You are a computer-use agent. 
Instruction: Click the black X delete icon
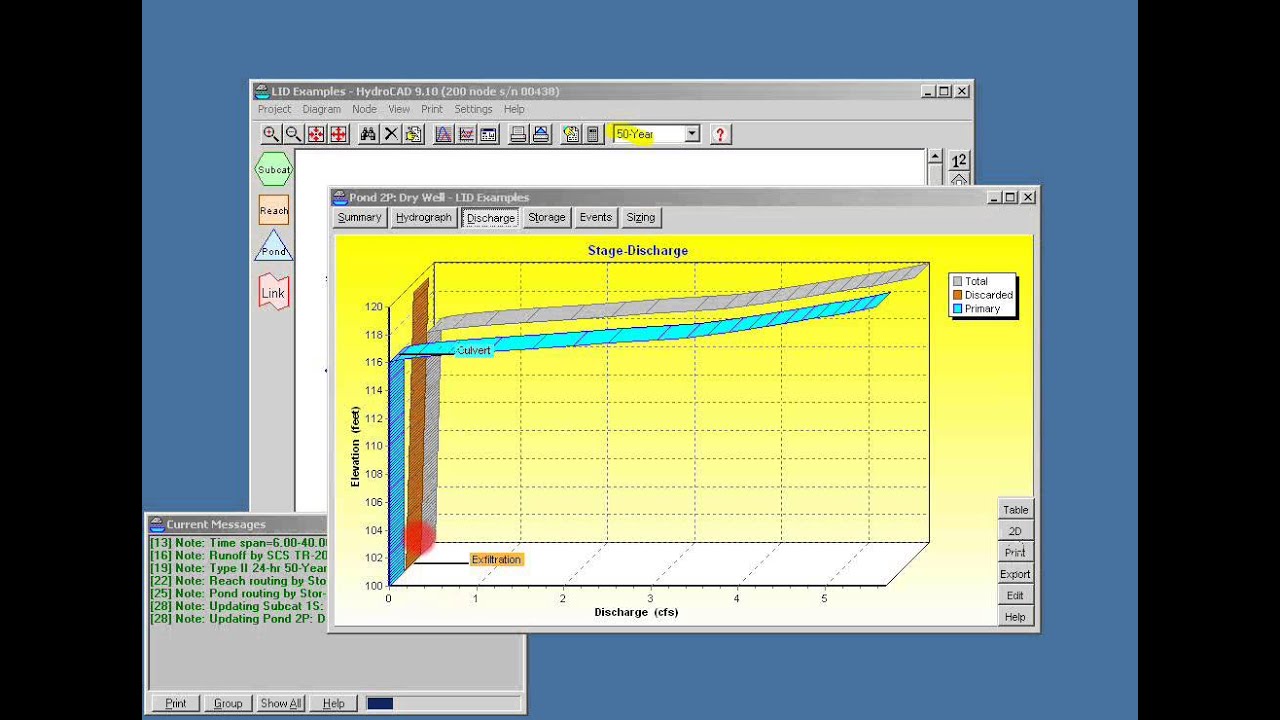click(391, 134)
